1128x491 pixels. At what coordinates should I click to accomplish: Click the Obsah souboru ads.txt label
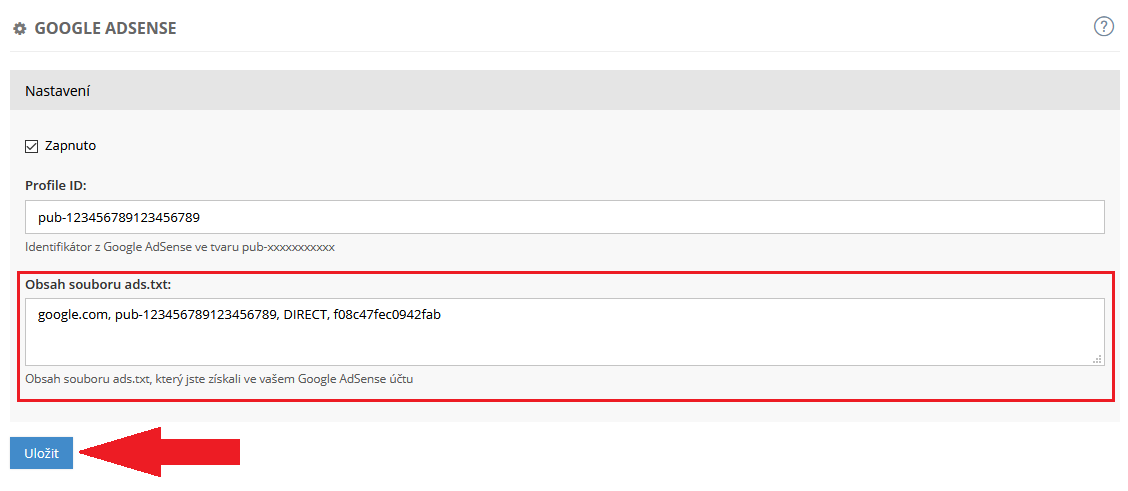pyautogui.click(x=98, y=284)
